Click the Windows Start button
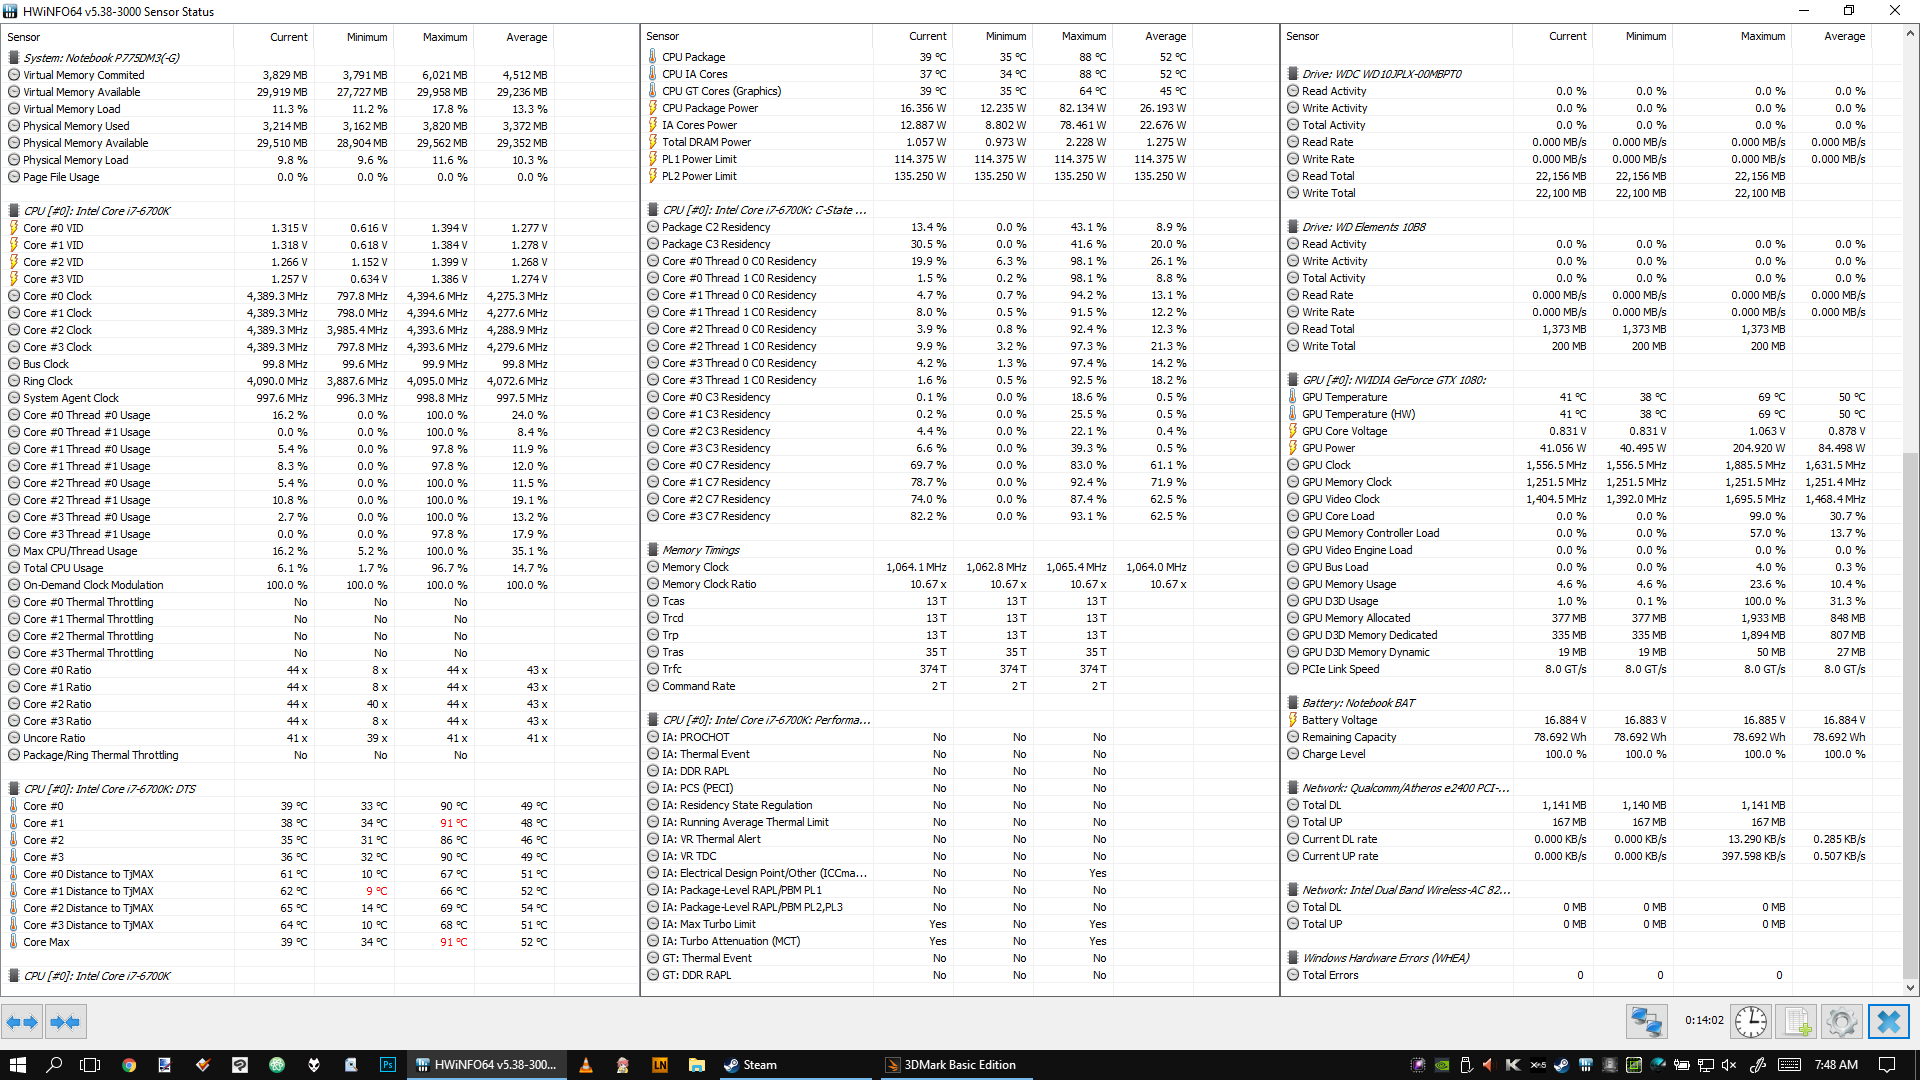Screen dimensions: 1920x1080 [x=17, y=1065]
